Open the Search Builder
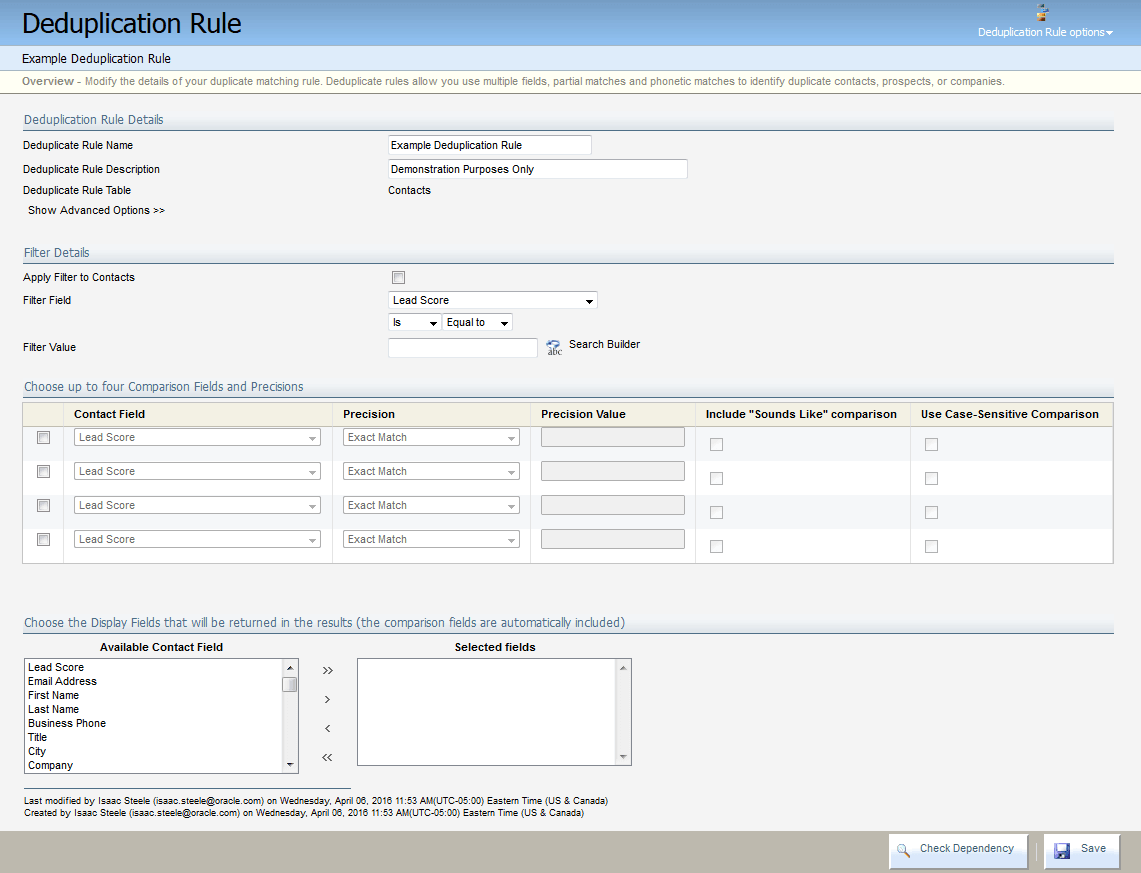 (x=554, y=346)
